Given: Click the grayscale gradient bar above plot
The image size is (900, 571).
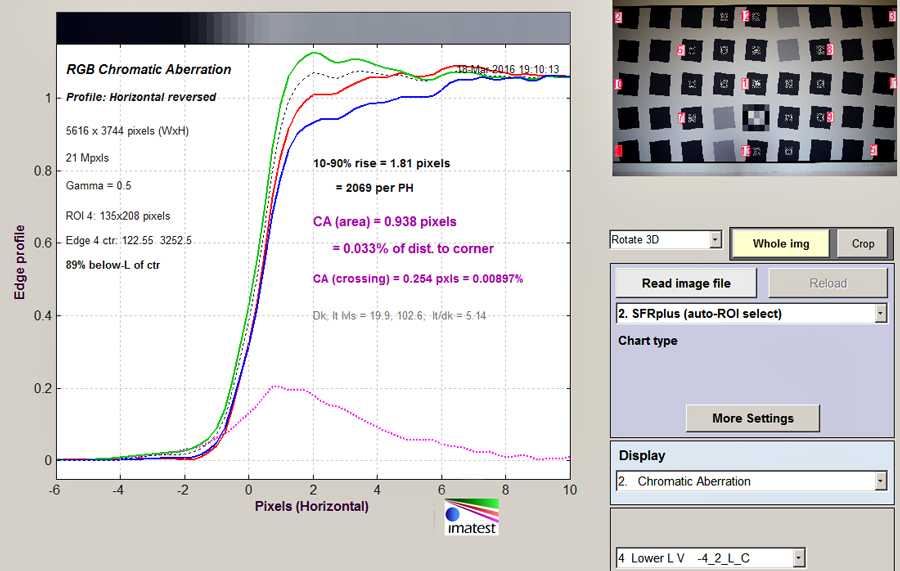Looking at the screenshot, I should pos(315,27).
